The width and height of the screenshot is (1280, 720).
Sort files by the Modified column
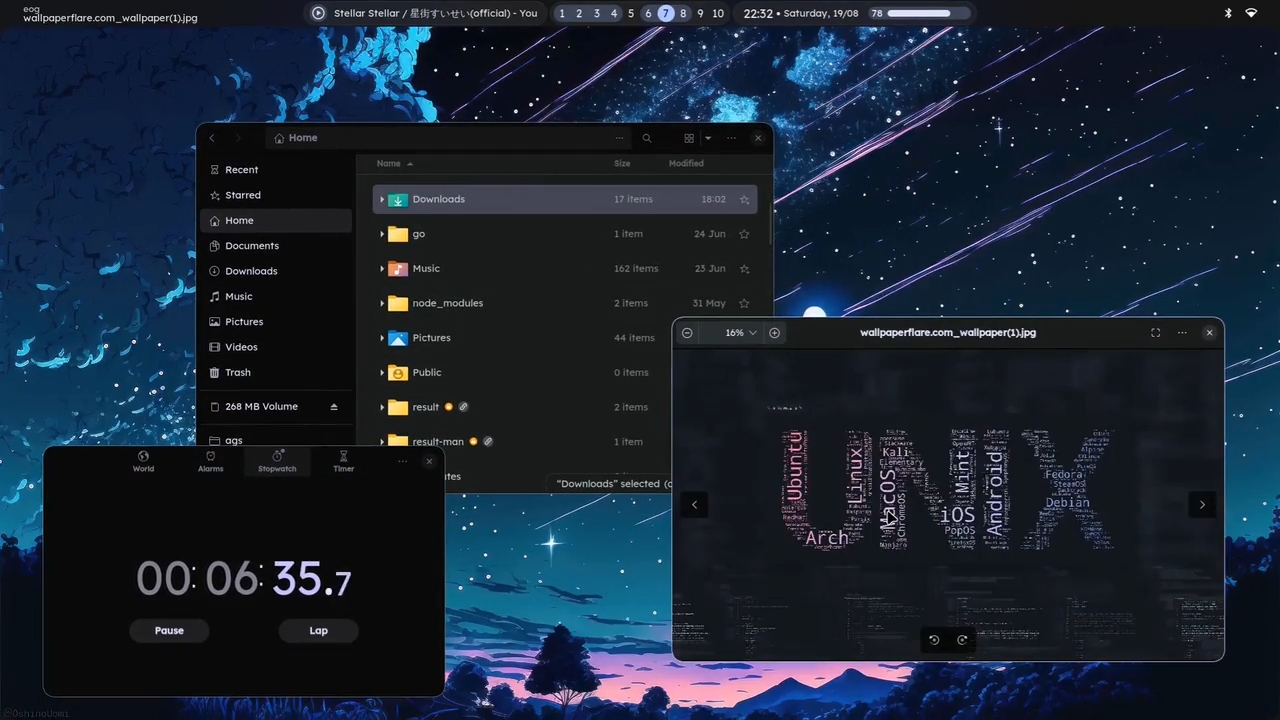click(x=686, y=163)
